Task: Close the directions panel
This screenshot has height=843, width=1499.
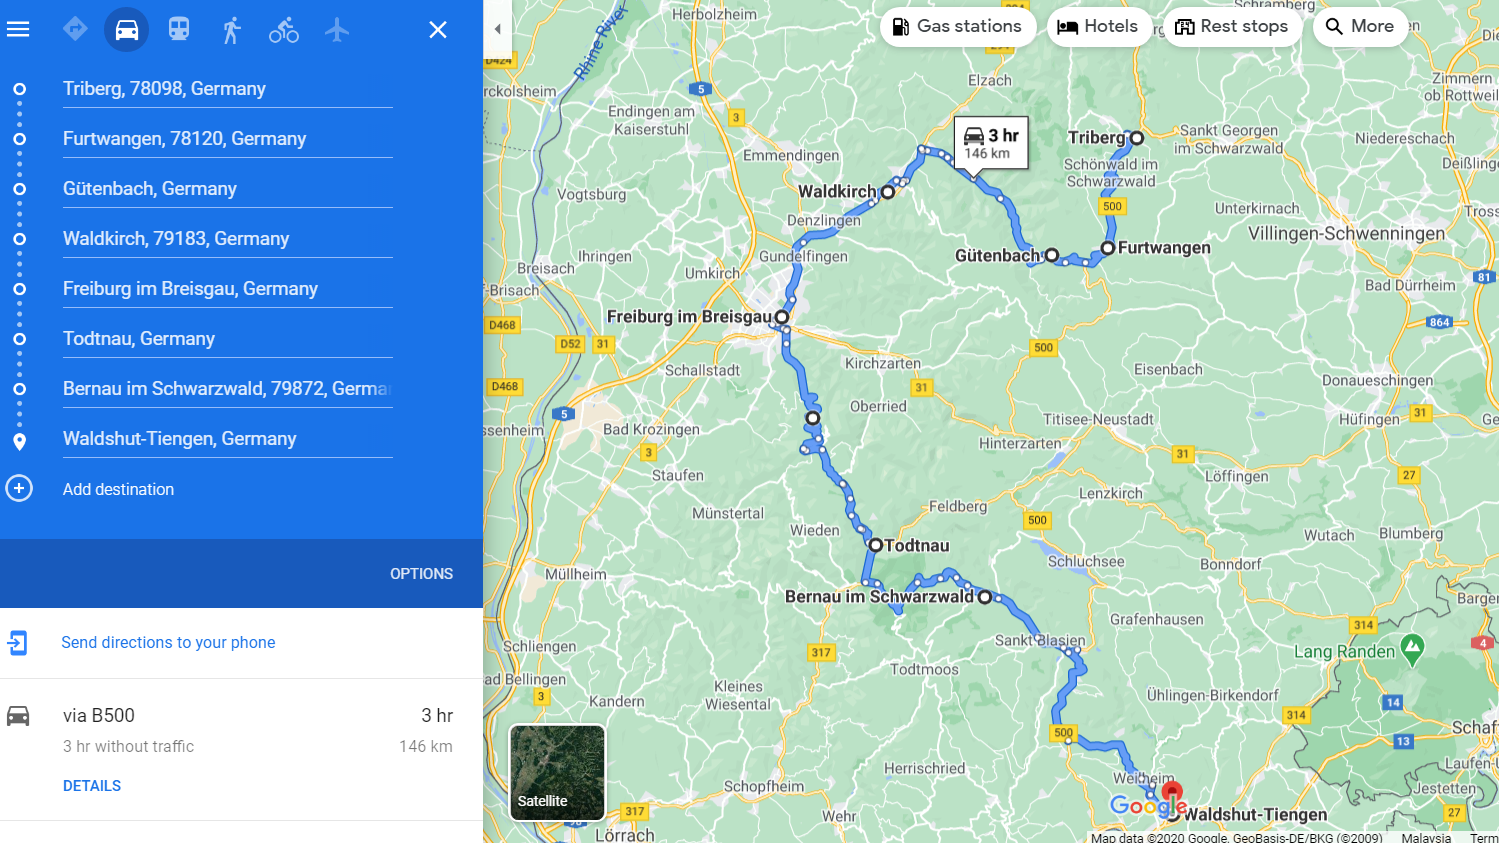Action: pyautogui.click(x=438, y=30)
